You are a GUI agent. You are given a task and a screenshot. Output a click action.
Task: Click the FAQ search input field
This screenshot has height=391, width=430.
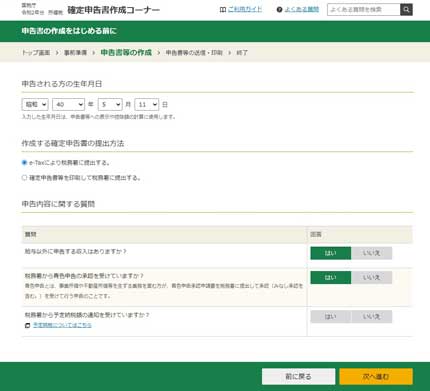click(x=364, y=10)
